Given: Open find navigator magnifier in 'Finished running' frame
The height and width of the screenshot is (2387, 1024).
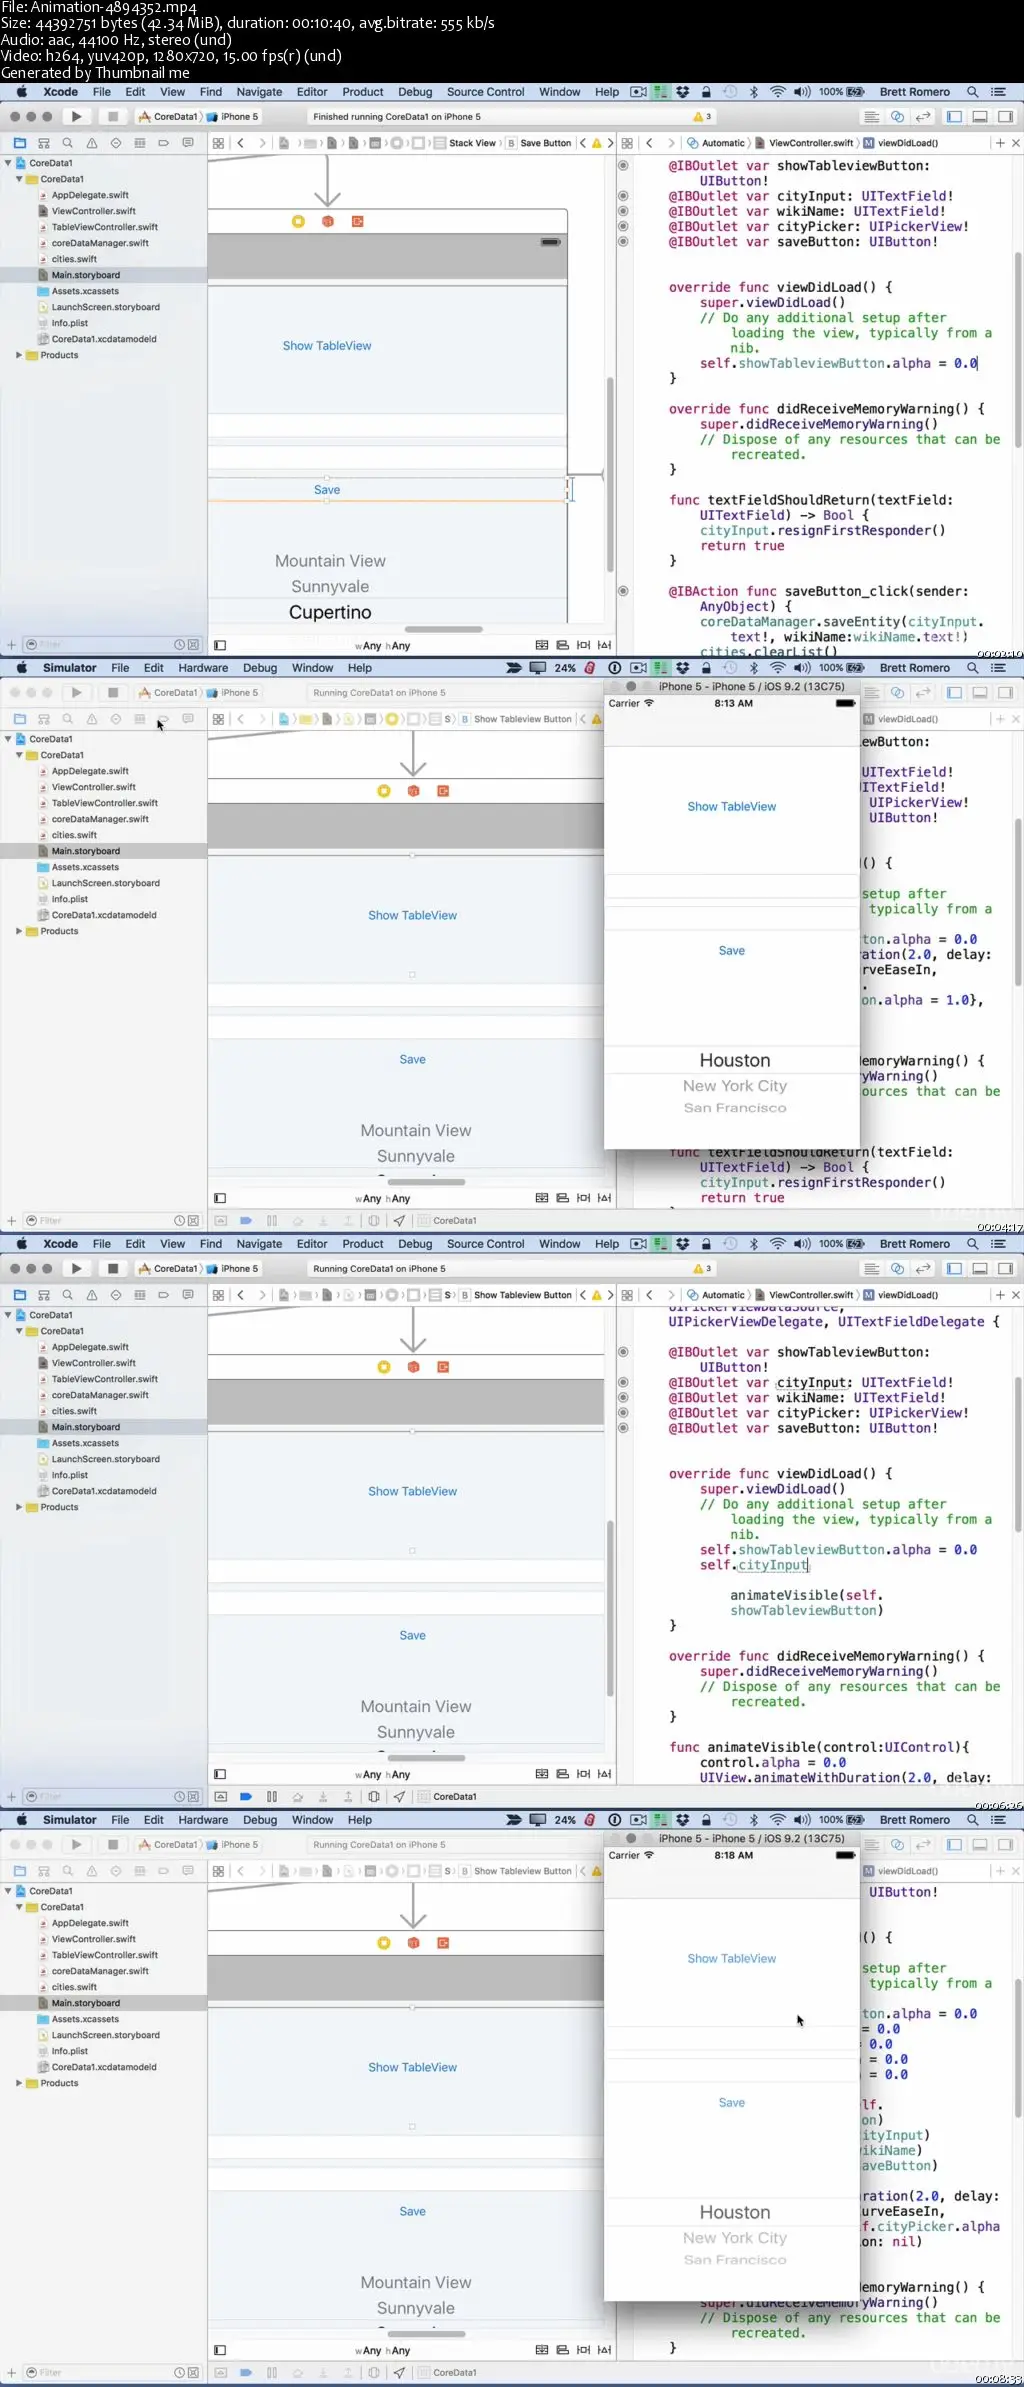Looking at the screenshot, I should [68, 143].
